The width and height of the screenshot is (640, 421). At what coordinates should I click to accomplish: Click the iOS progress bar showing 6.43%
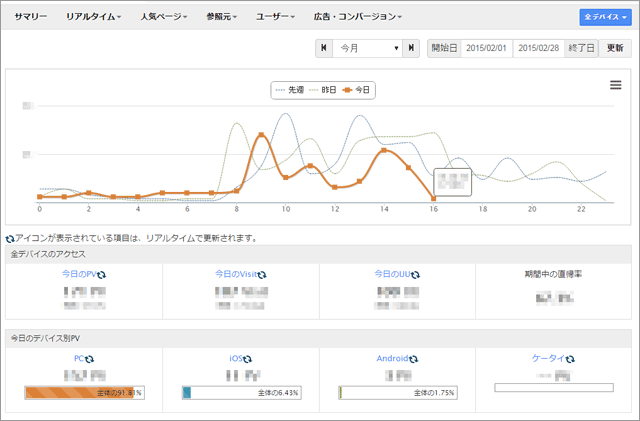point(242,393)
